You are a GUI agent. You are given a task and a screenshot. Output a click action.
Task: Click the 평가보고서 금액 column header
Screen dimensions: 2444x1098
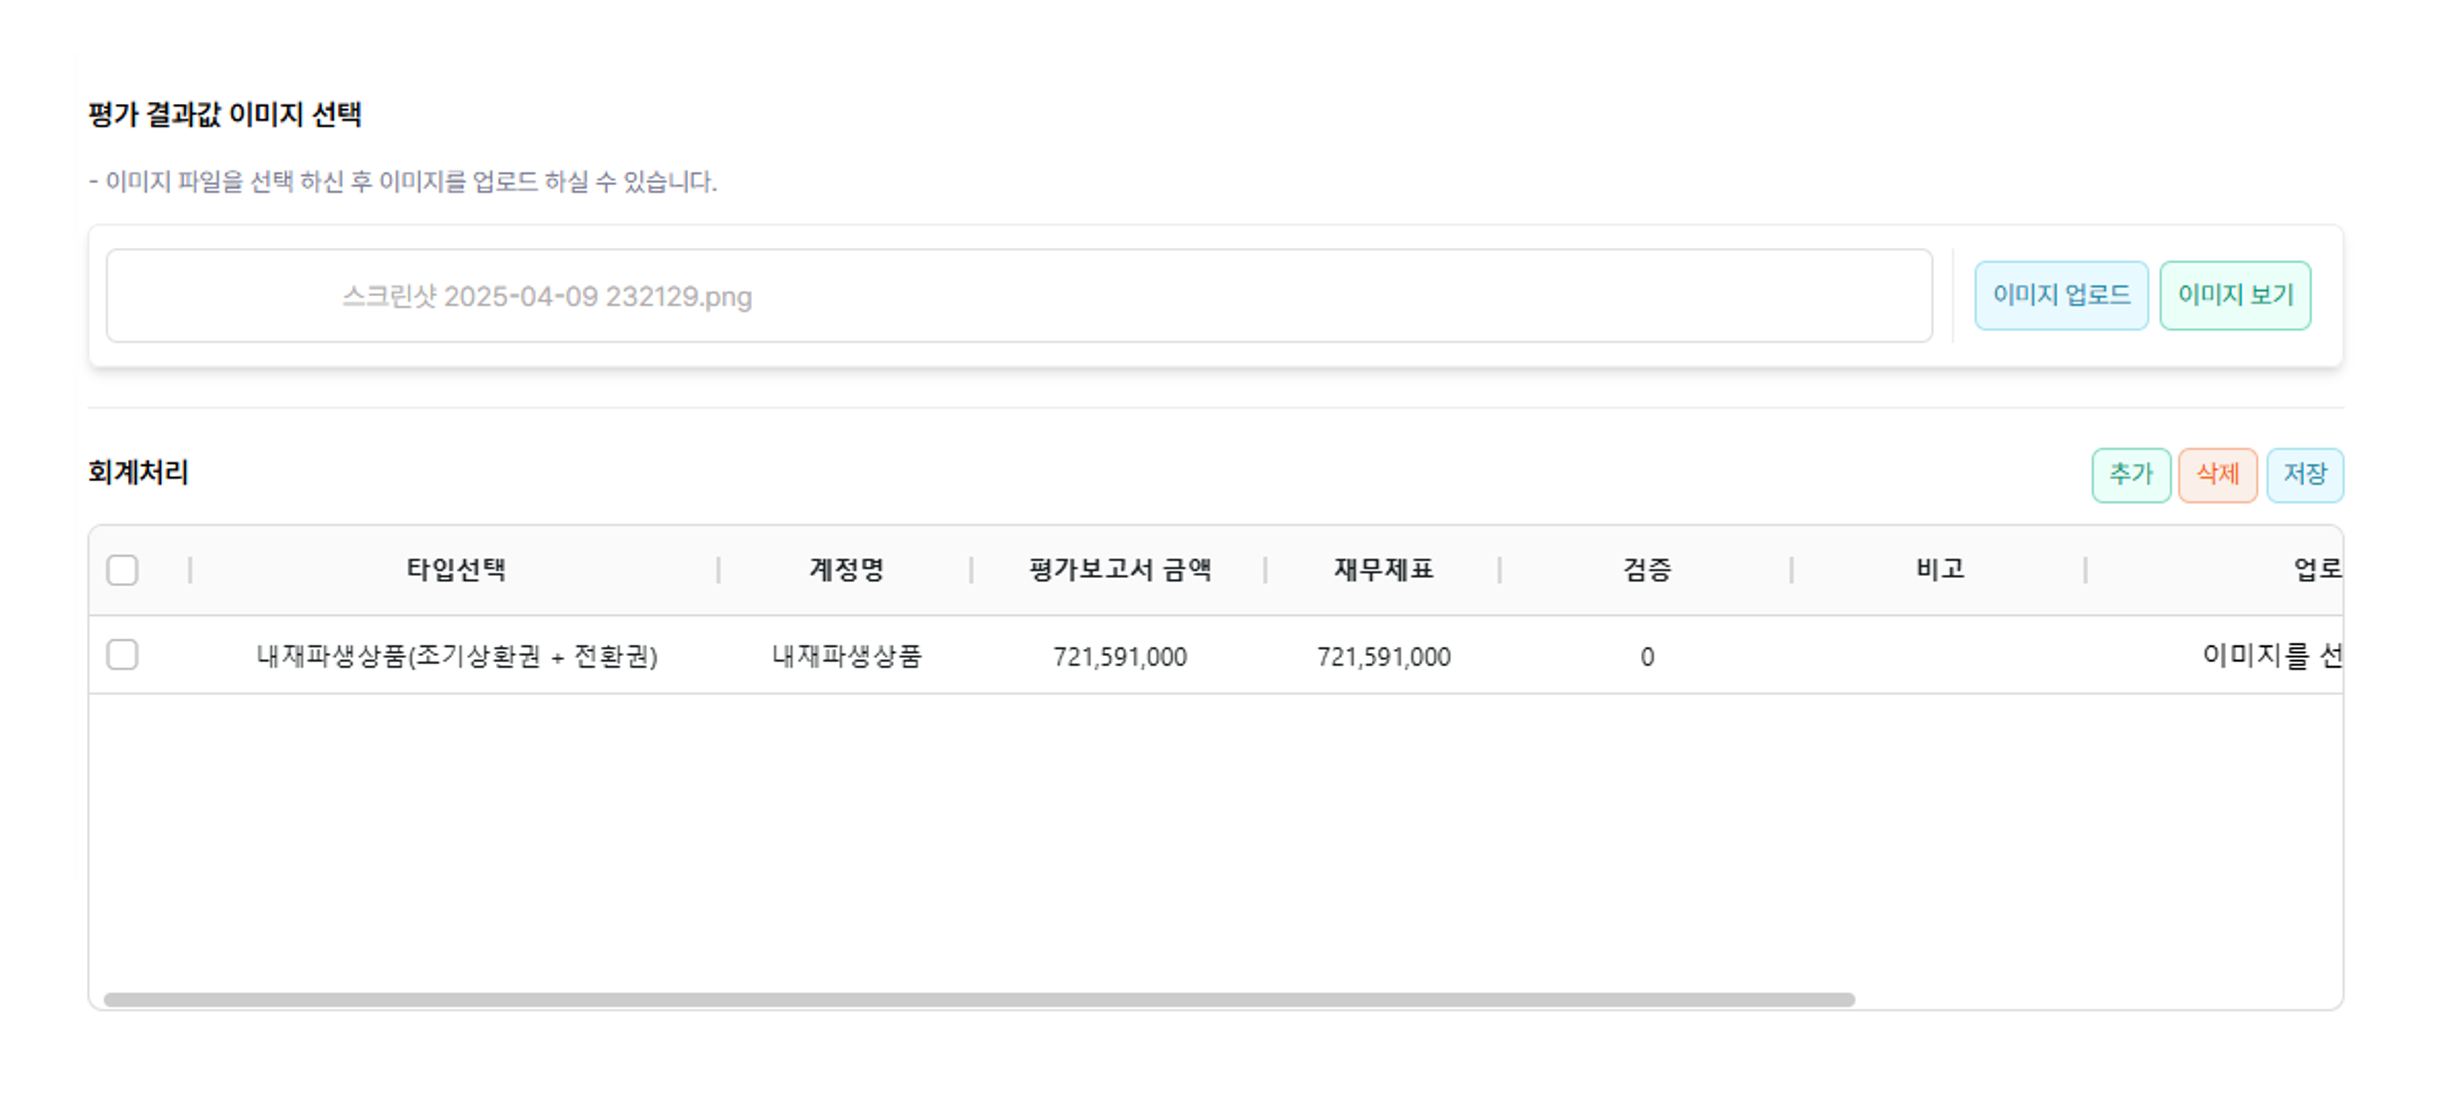[1119, 570]
